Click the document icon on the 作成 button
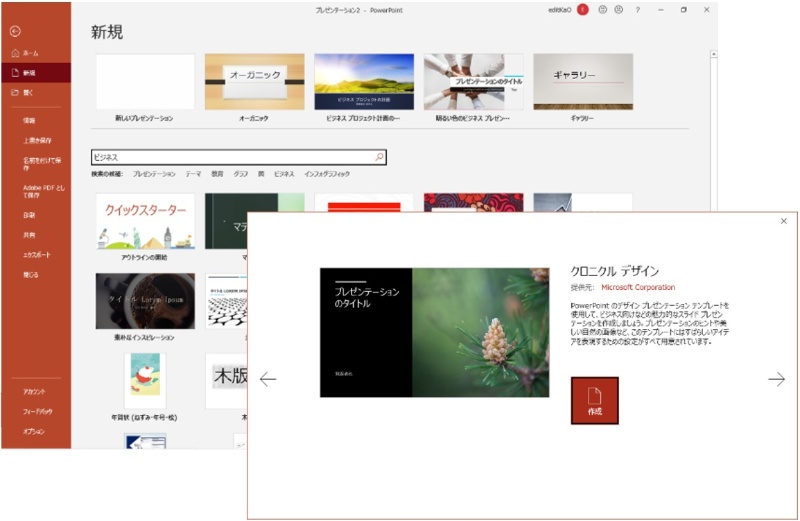This screenshot has height=521, width=800. [595, 395]
